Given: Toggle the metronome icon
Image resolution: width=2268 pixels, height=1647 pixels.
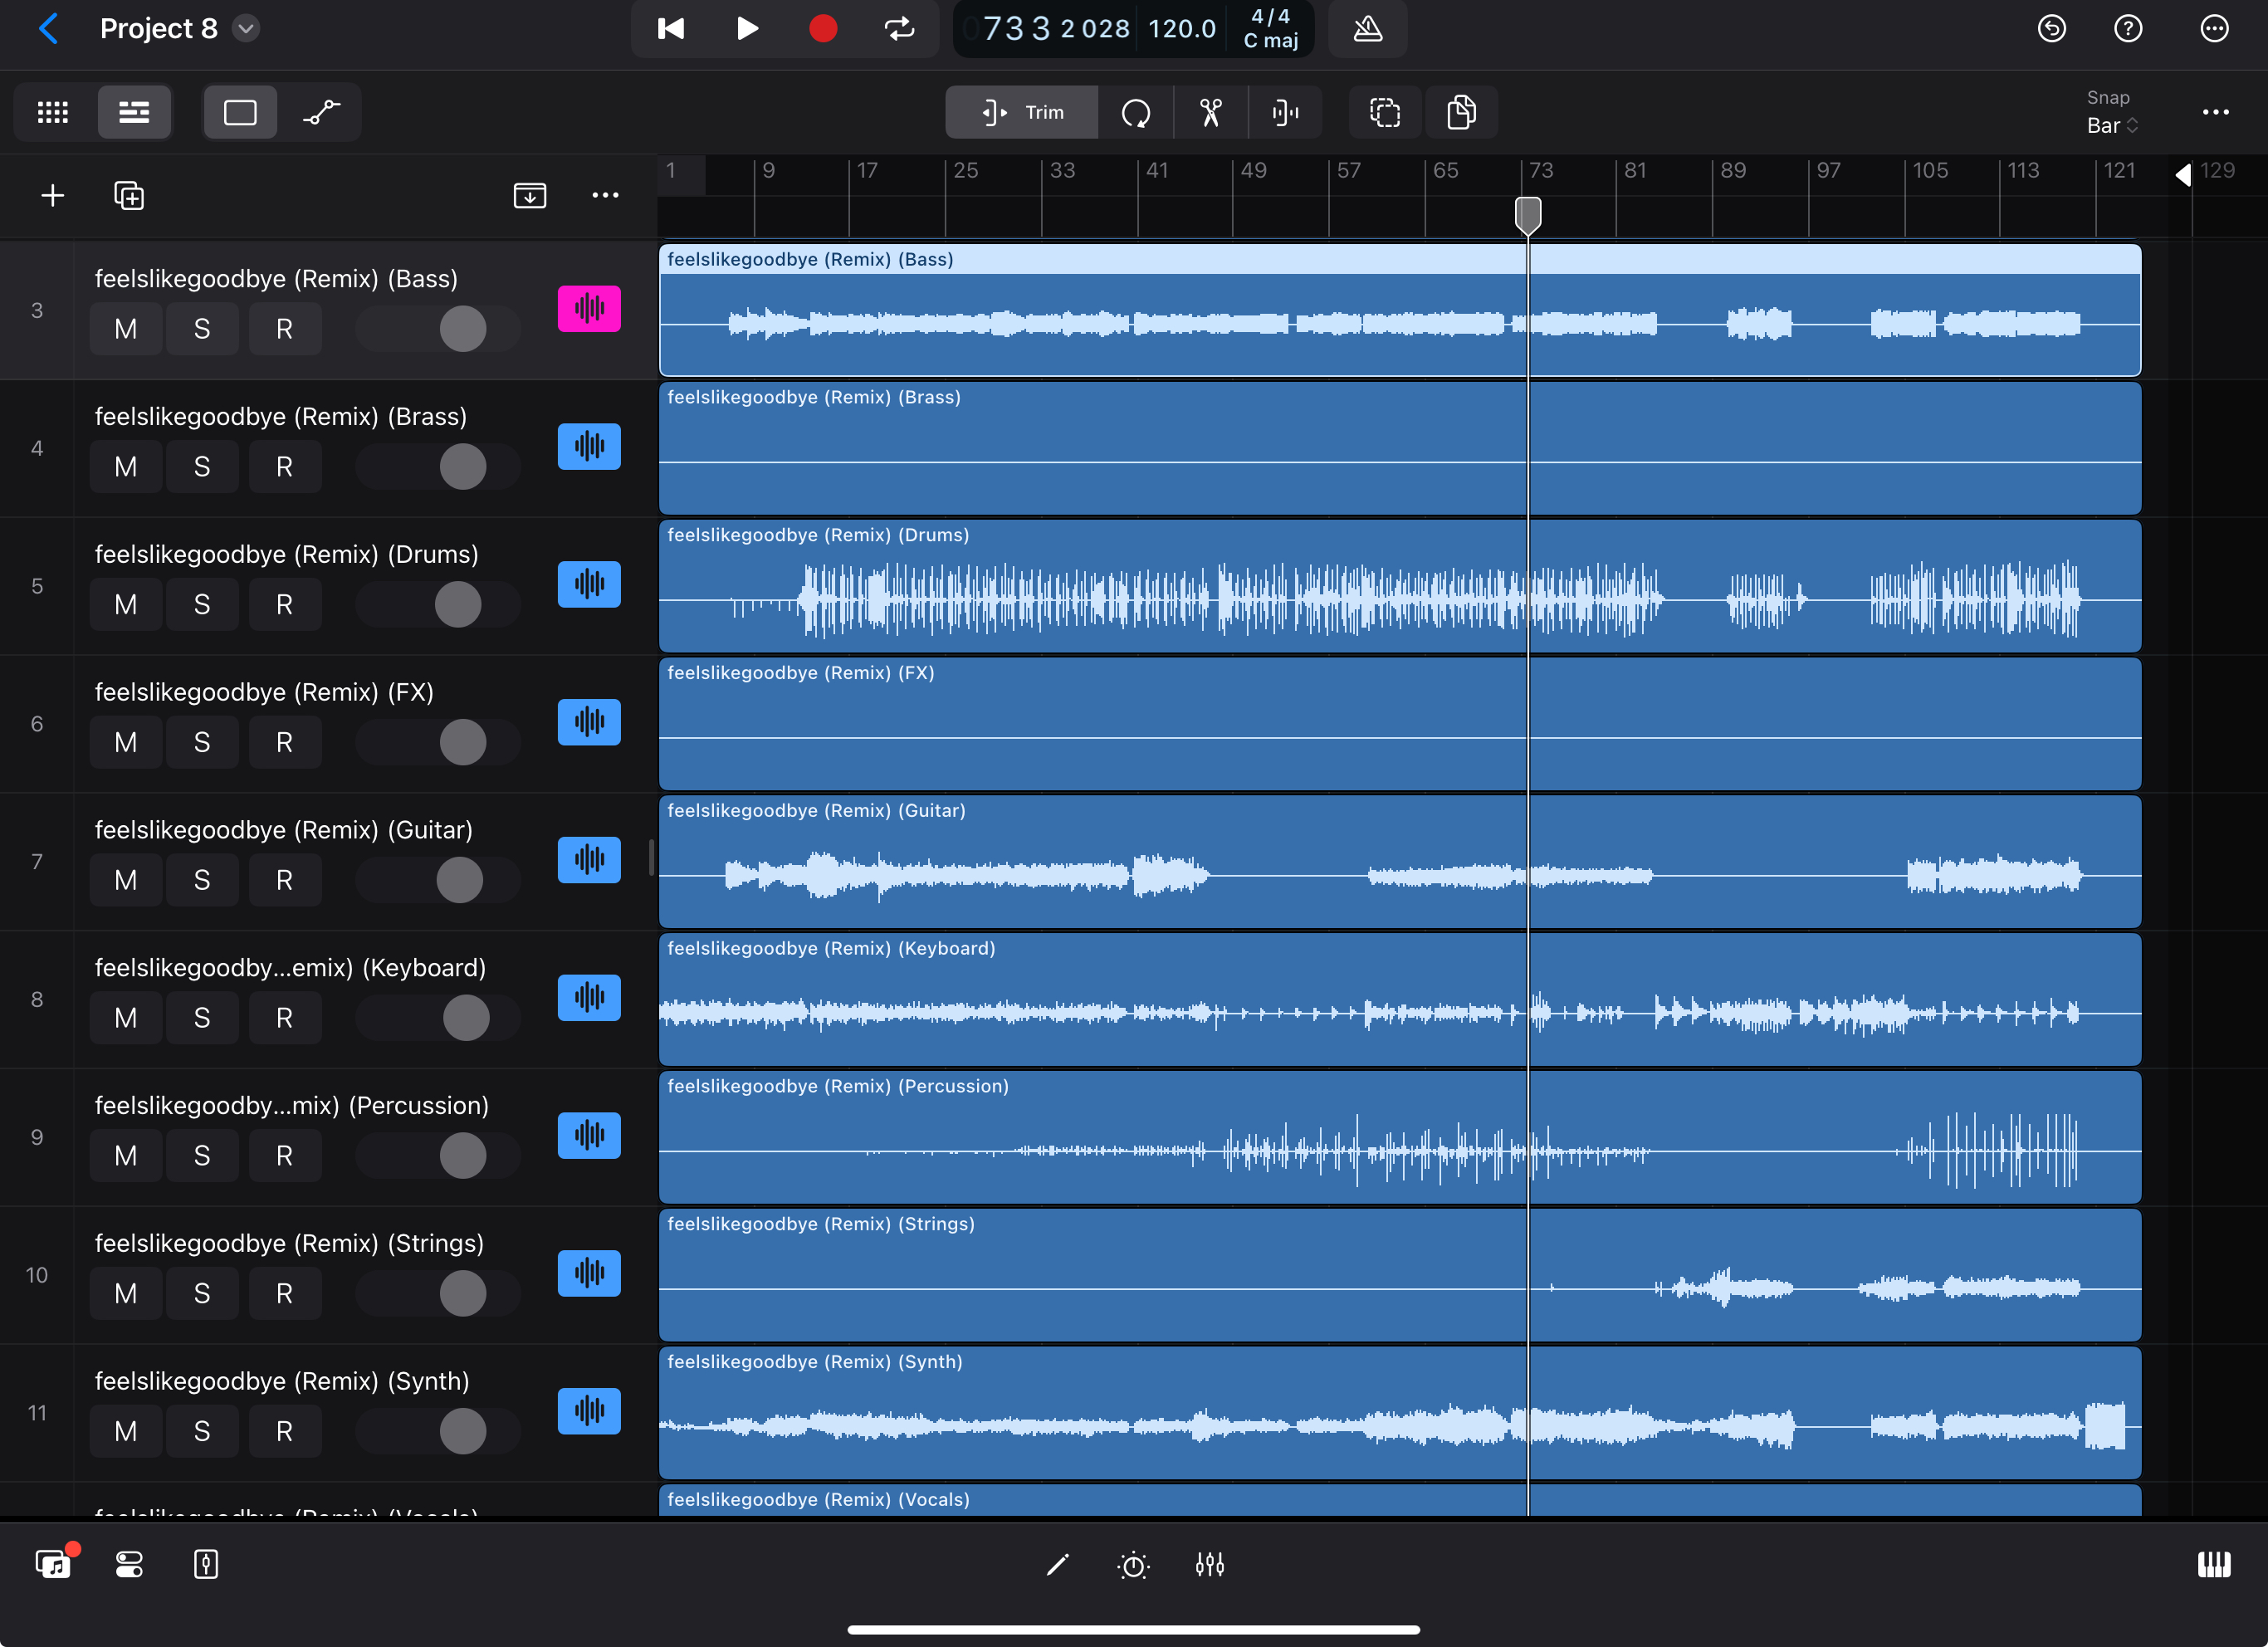Looking at the screenshot, I should [x=1367, y=28].
